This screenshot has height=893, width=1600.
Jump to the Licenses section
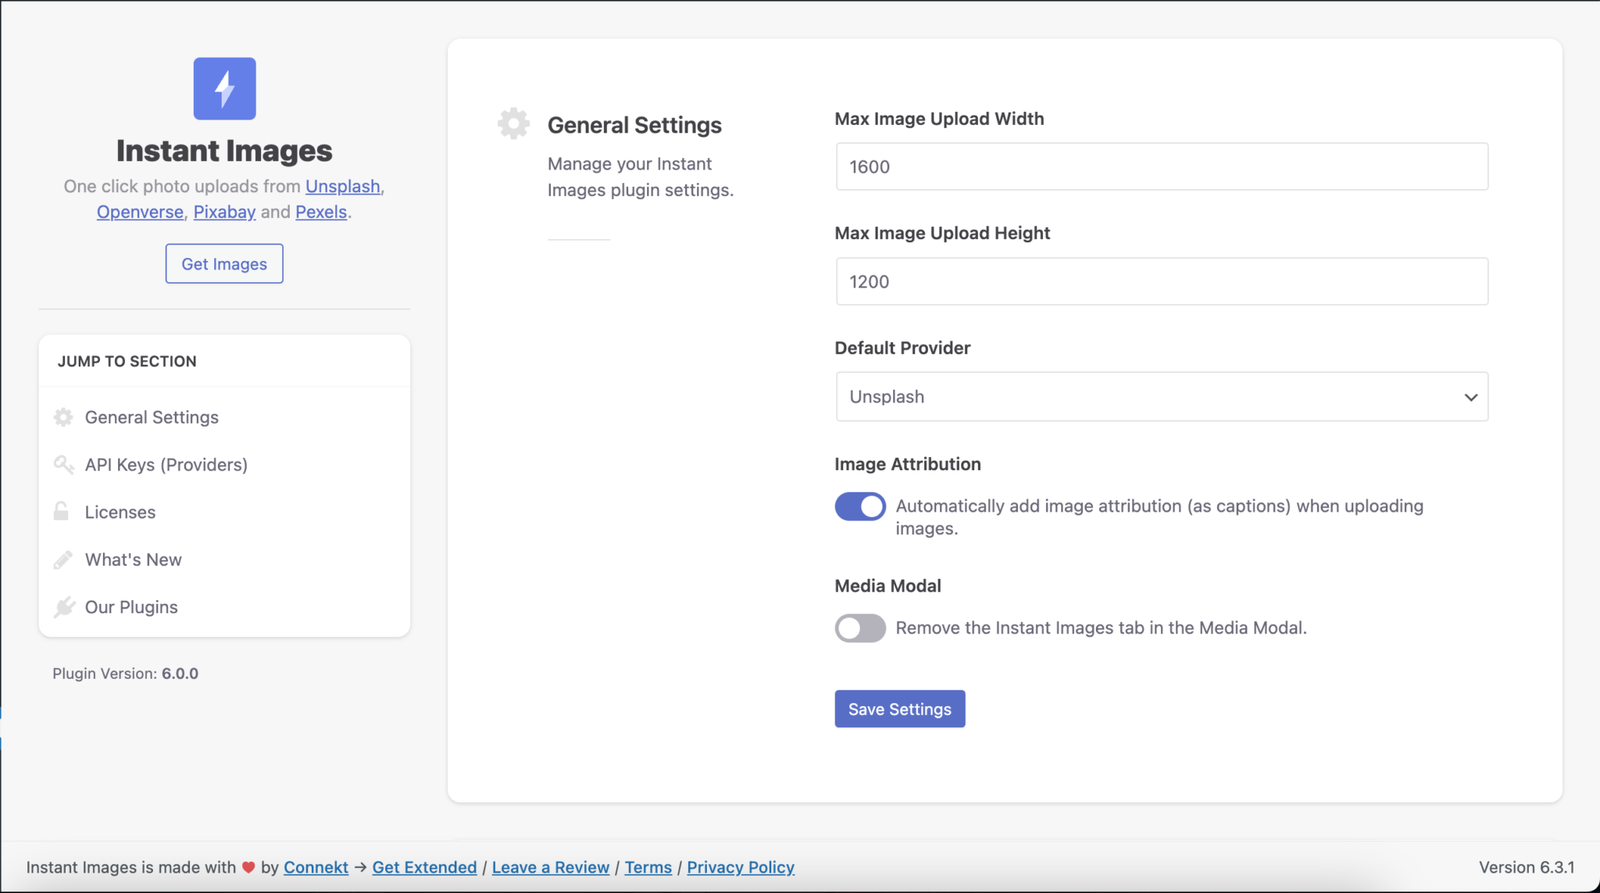click(120, 512)
